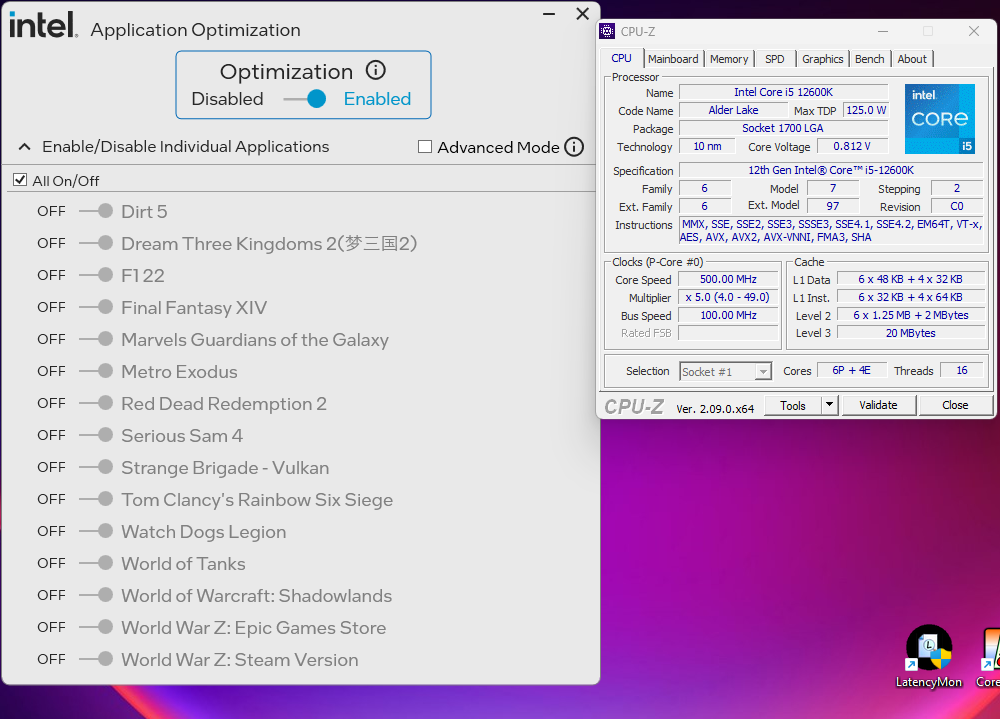Screen dimensions: 1000x719
Task: Toggle World War Z: Epic Games Store switch
Action: (x=96, y=627)
